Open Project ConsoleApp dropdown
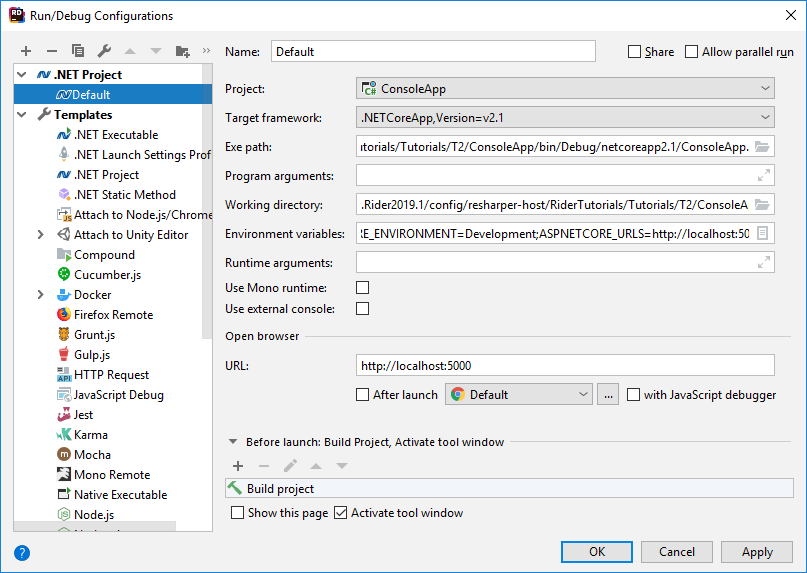Viewport: 807px width, 573px height. coord(565,89)
